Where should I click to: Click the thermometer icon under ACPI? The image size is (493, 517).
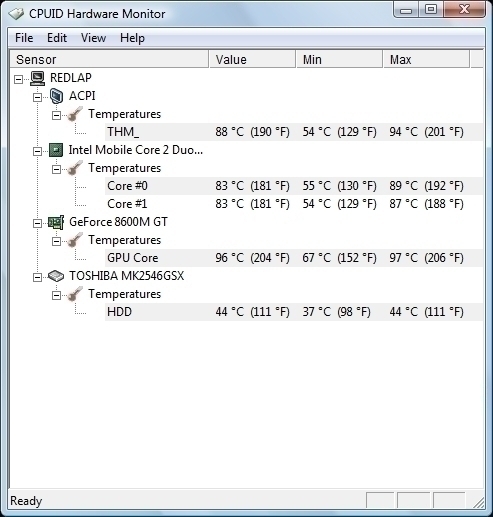(75, 114)
